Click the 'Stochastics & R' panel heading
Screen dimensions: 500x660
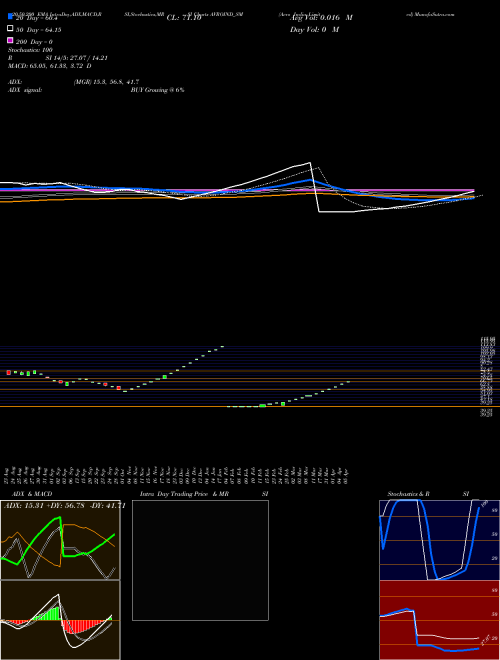(408, 494)
